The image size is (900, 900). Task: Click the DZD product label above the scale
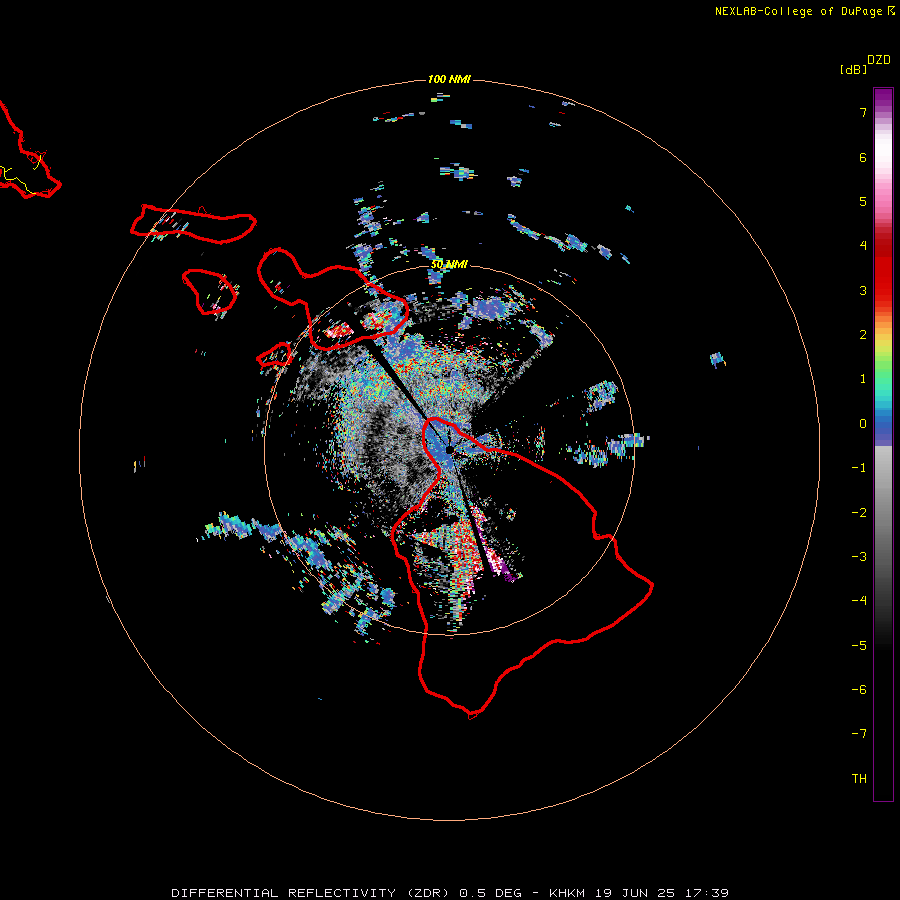(x=879, y=60)
